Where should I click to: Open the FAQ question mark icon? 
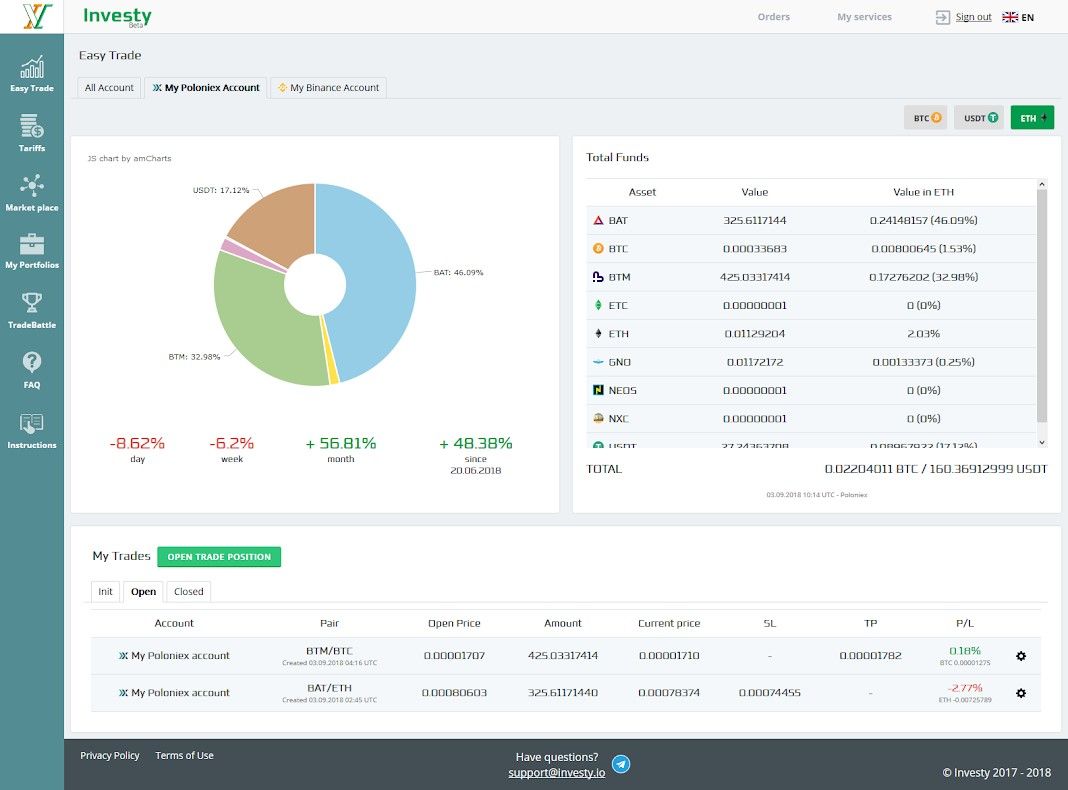point(32,362)
